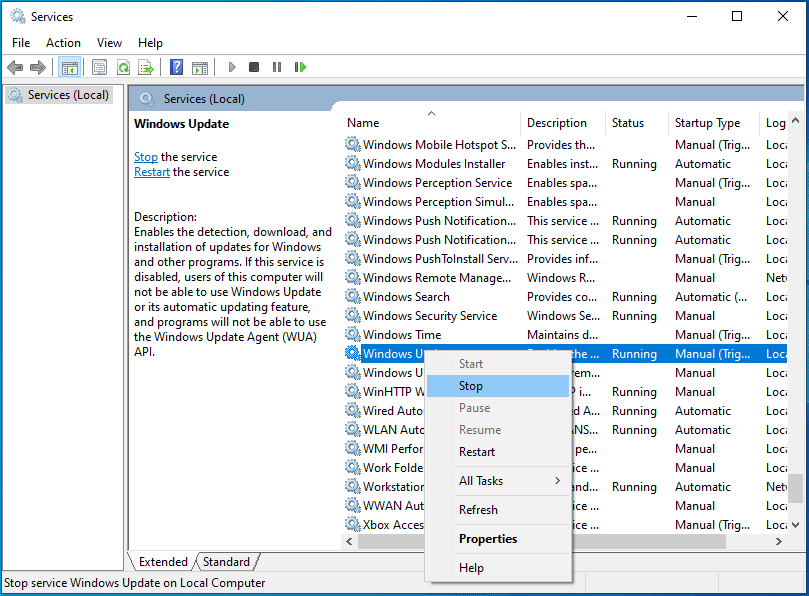This screenshot has height=596, width=809.
Task: Click the Properties toolbar icon
Action: pos(99,67)
